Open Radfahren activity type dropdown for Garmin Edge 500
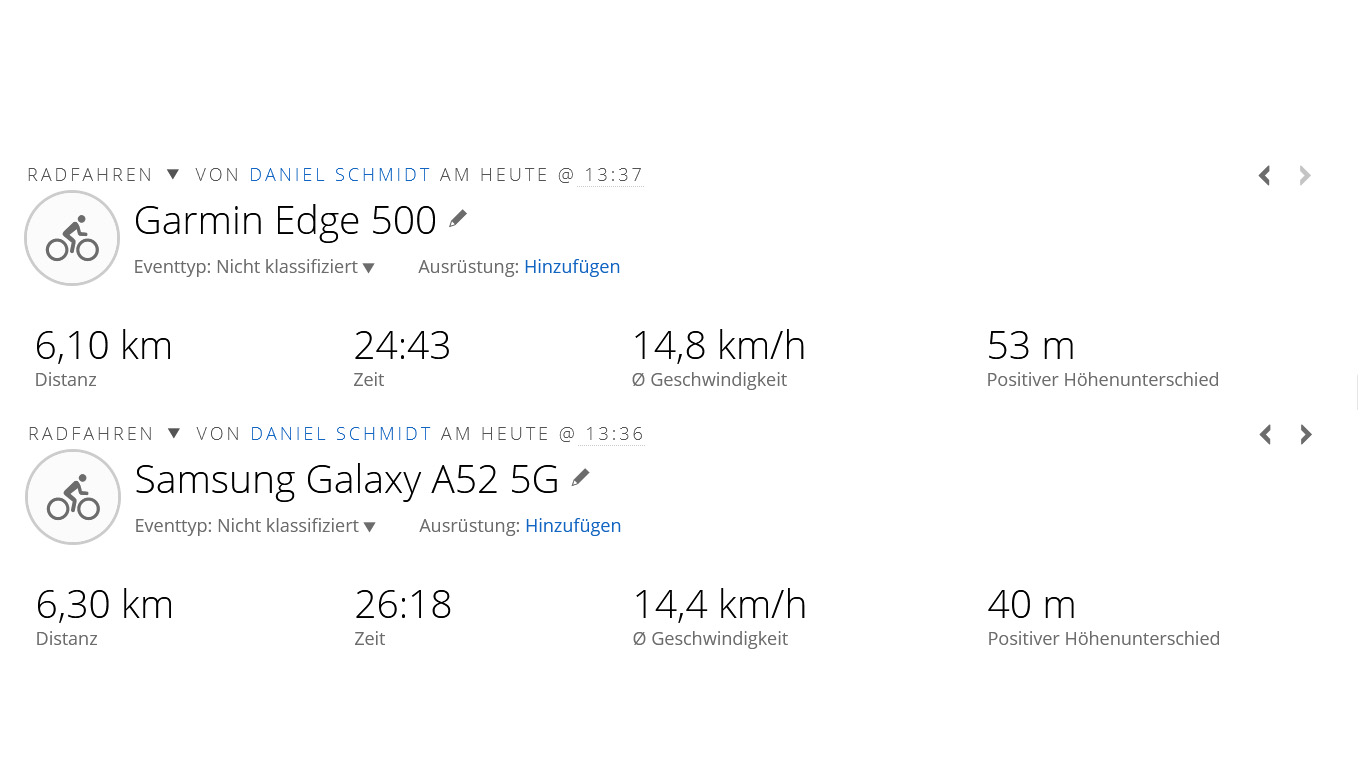The height and width of the screenshot is (766, 1363). click(173, 175)
